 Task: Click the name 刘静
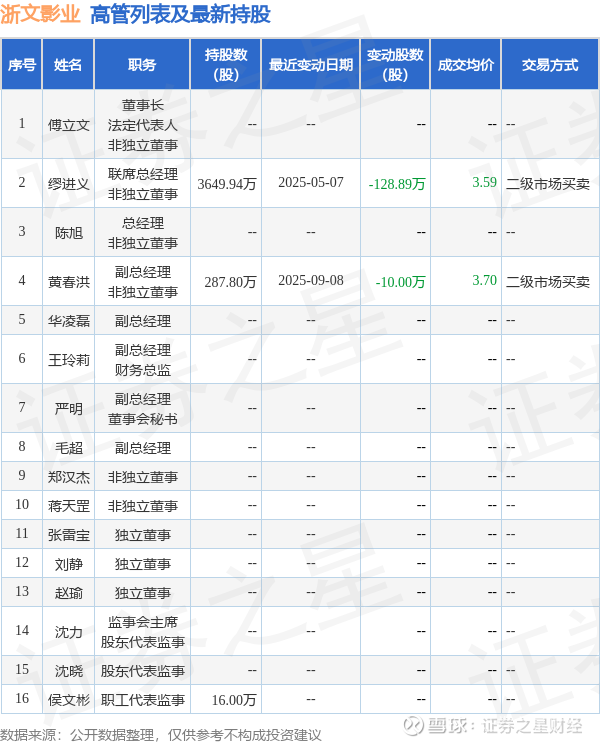click(69, 564)
